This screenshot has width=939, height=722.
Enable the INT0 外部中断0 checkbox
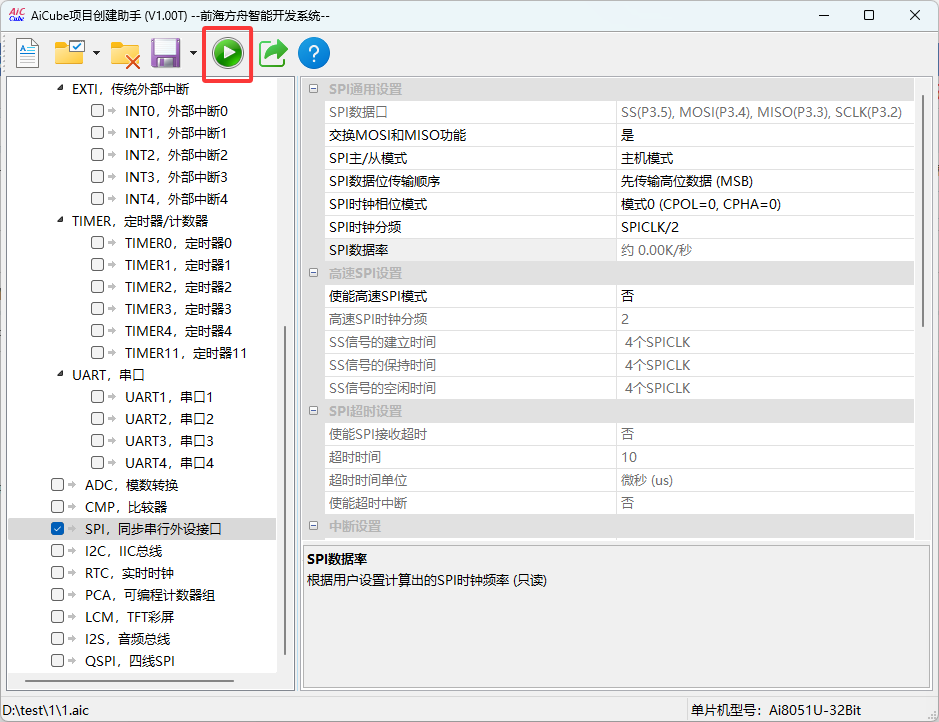point(97,111)
